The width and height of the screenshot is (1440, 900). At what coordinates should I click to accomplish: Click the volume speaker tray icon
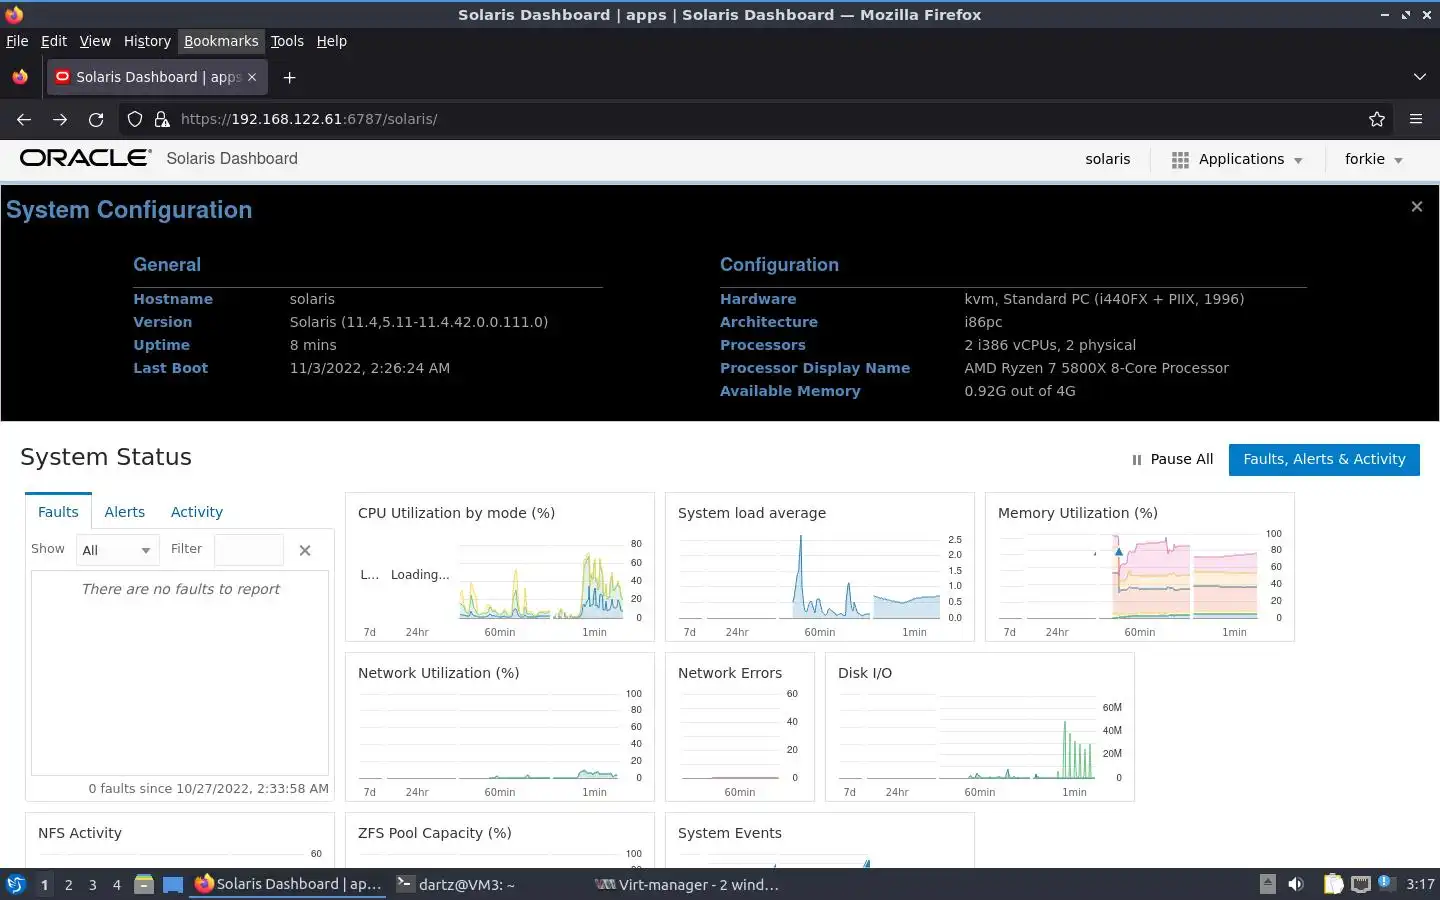point(1296,884)
